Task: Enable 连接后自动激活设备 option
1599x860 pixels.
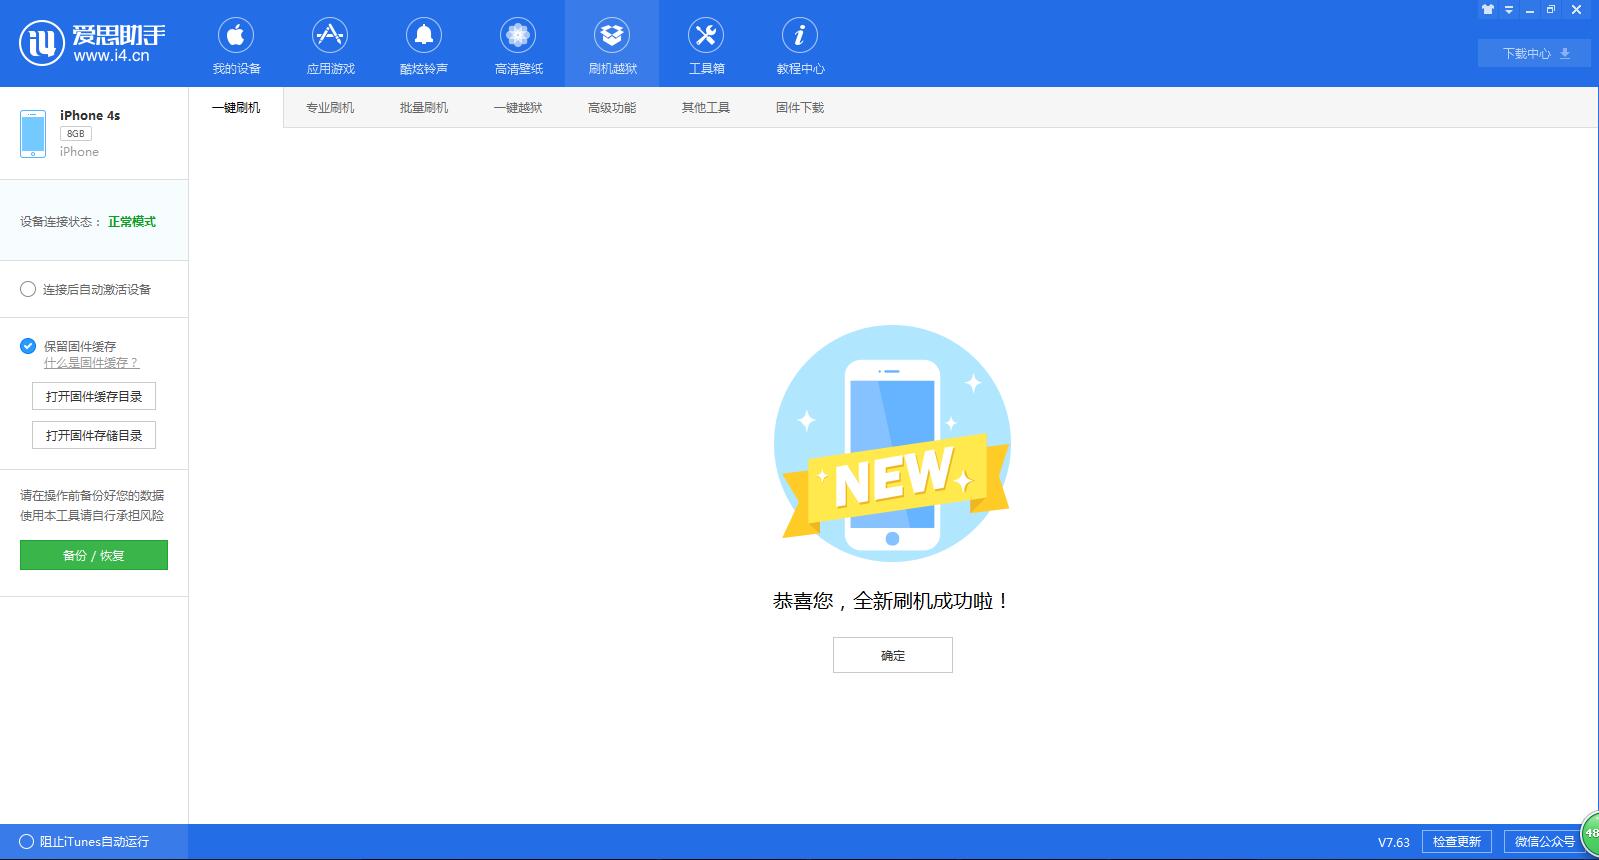Action: click(x=28, y=289)
